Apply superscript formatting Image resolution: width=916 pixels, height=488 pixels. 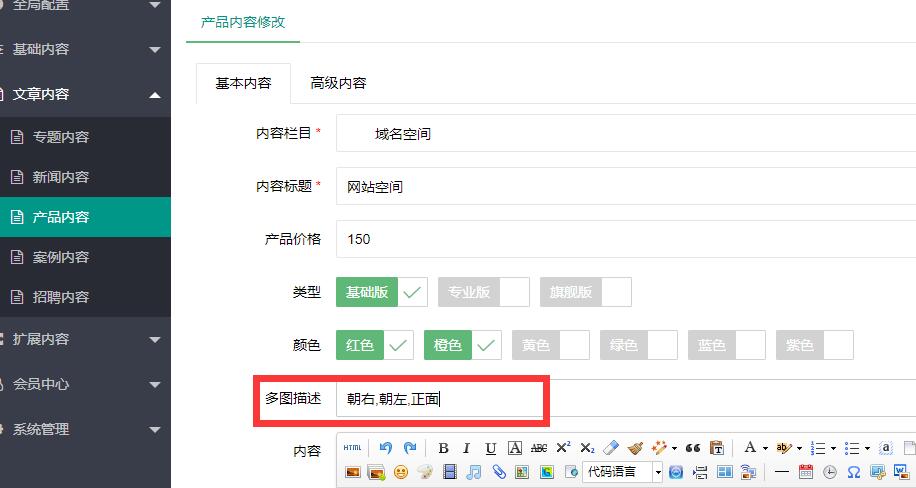point(563,448)
